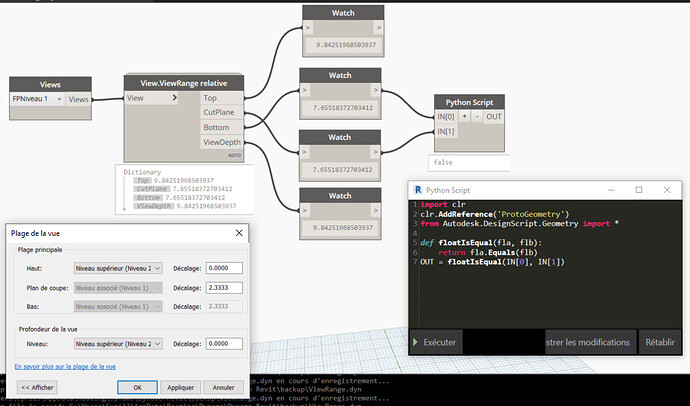Click the Rétablir button
This screenshot has height=406, width=690.
(660, 342)
